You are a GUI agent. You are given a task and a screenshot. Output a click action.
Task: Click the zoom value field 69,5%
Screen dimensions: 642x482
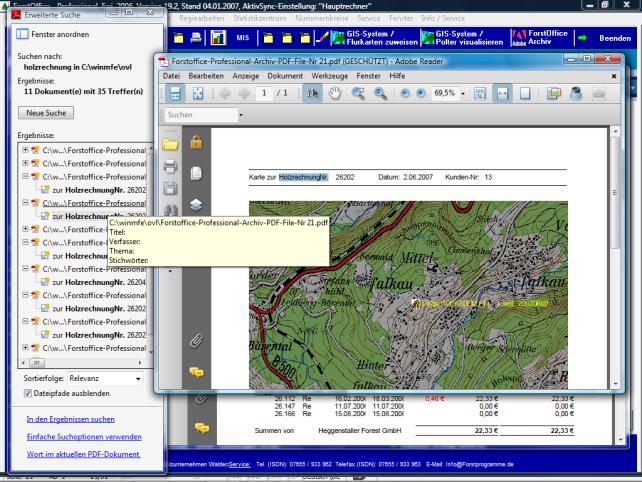point(444,93)
